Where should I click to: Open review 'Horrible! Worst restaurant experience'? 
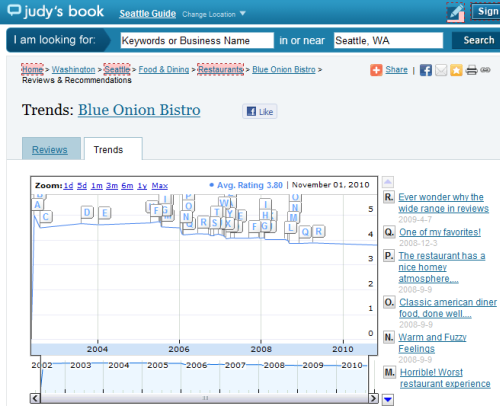tap(445, 378)
